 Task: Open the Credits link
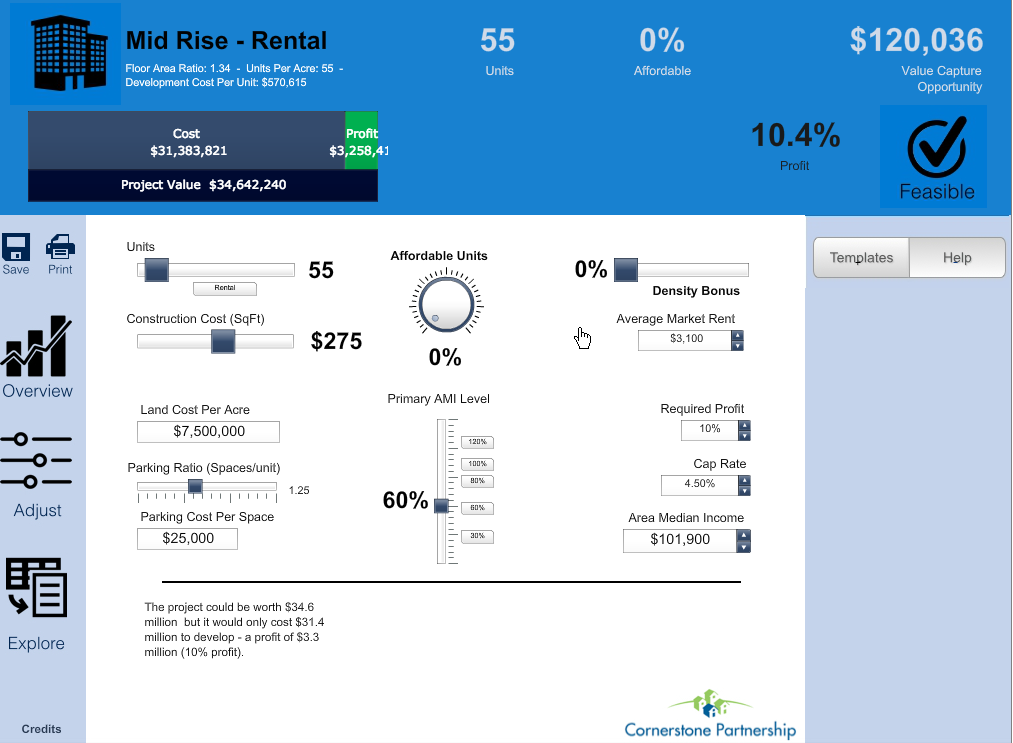coord(41,729)
